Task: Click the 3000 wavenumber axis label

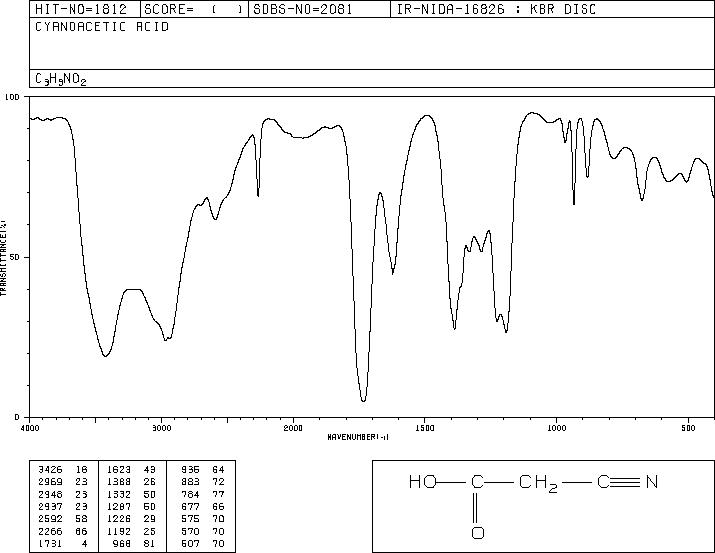Action: (x=161, y=428)
